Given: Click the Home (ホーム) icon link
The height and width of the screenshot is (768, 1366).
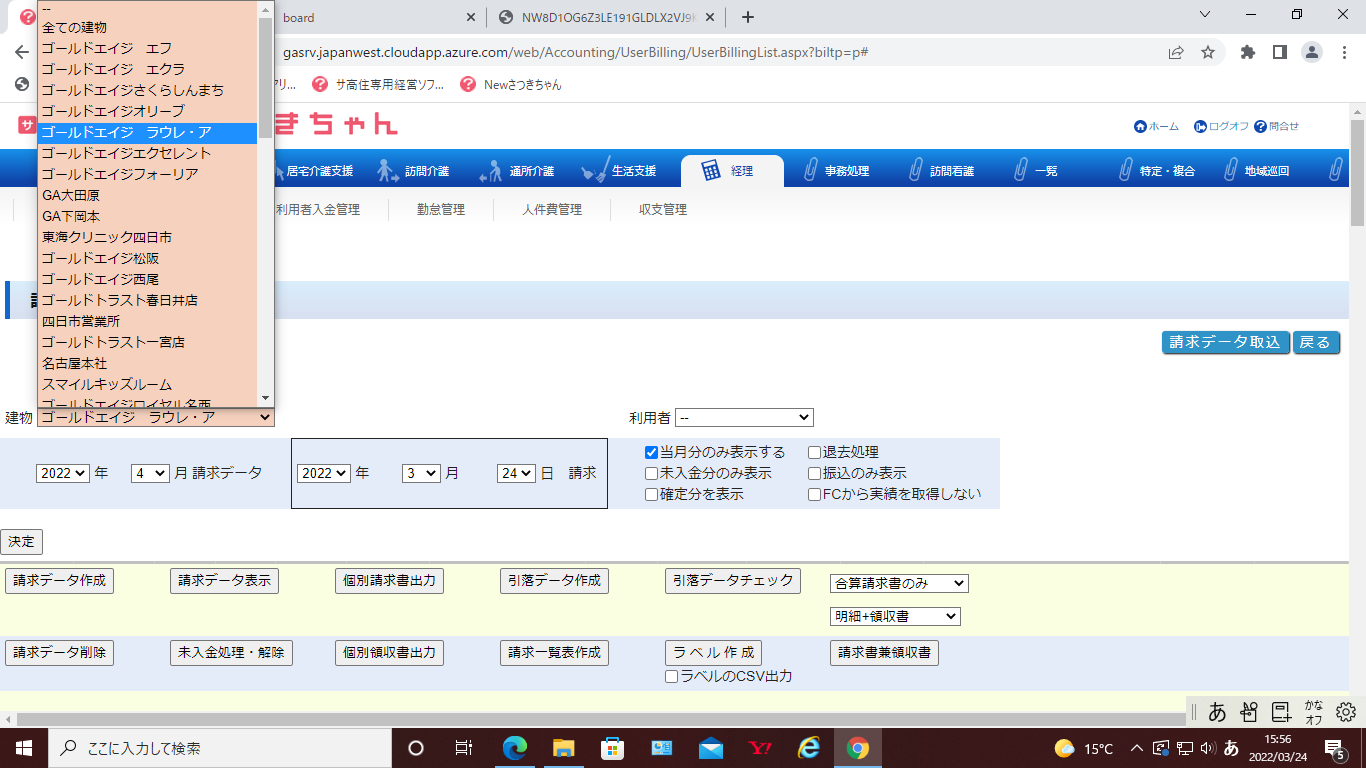Looking at the screenshot, I should point(1140,126).
